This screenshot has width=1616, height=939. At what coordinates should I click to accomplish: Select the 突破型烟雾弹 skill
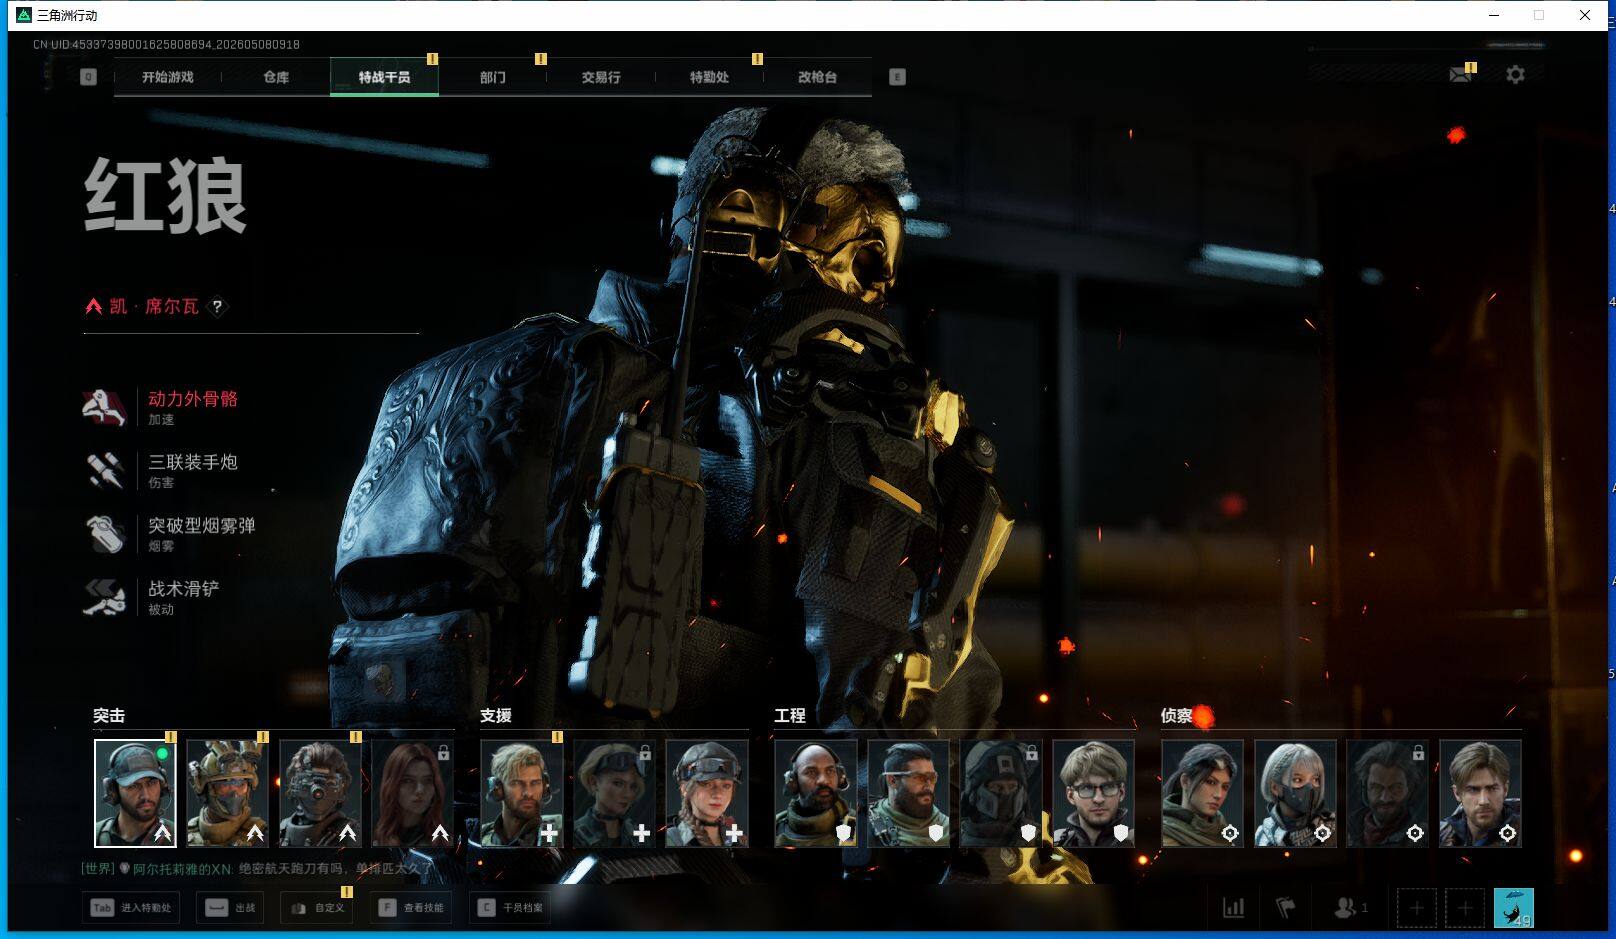pyautogui.click(x=170, y=533)
